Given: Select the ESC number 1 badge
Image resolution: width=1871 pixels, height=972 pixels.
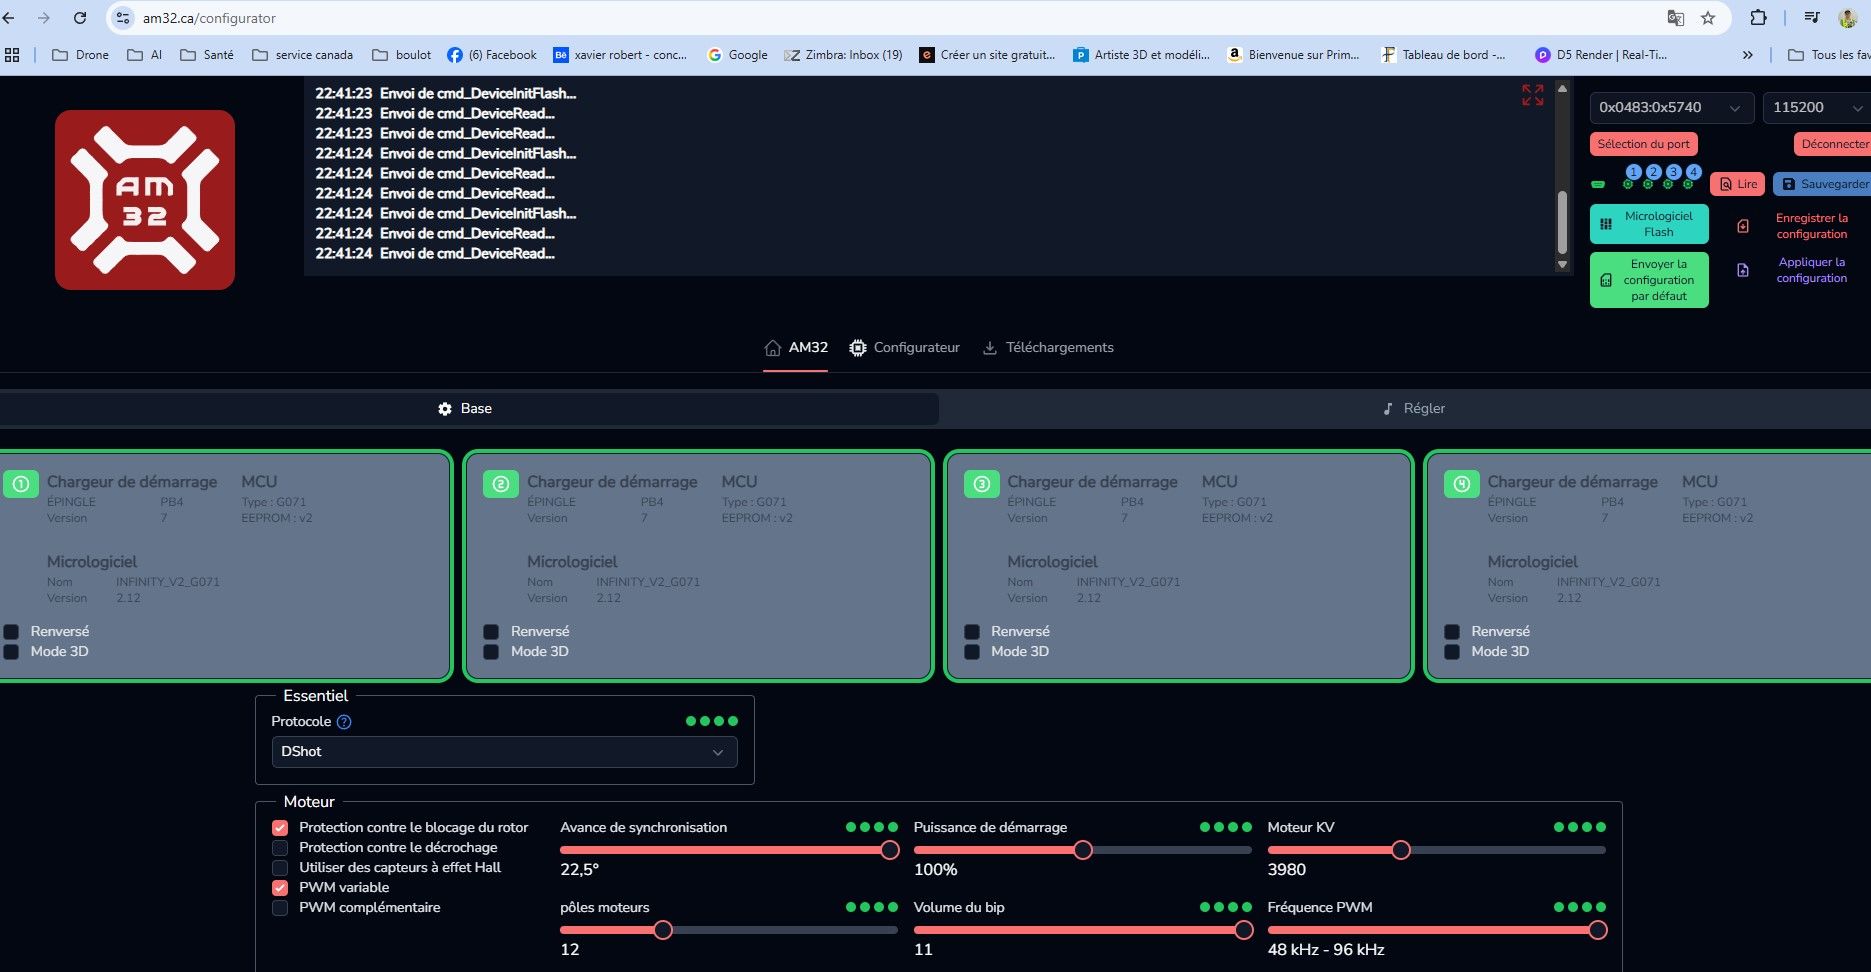Looking at the screenshot, I should click(1633, 172).
